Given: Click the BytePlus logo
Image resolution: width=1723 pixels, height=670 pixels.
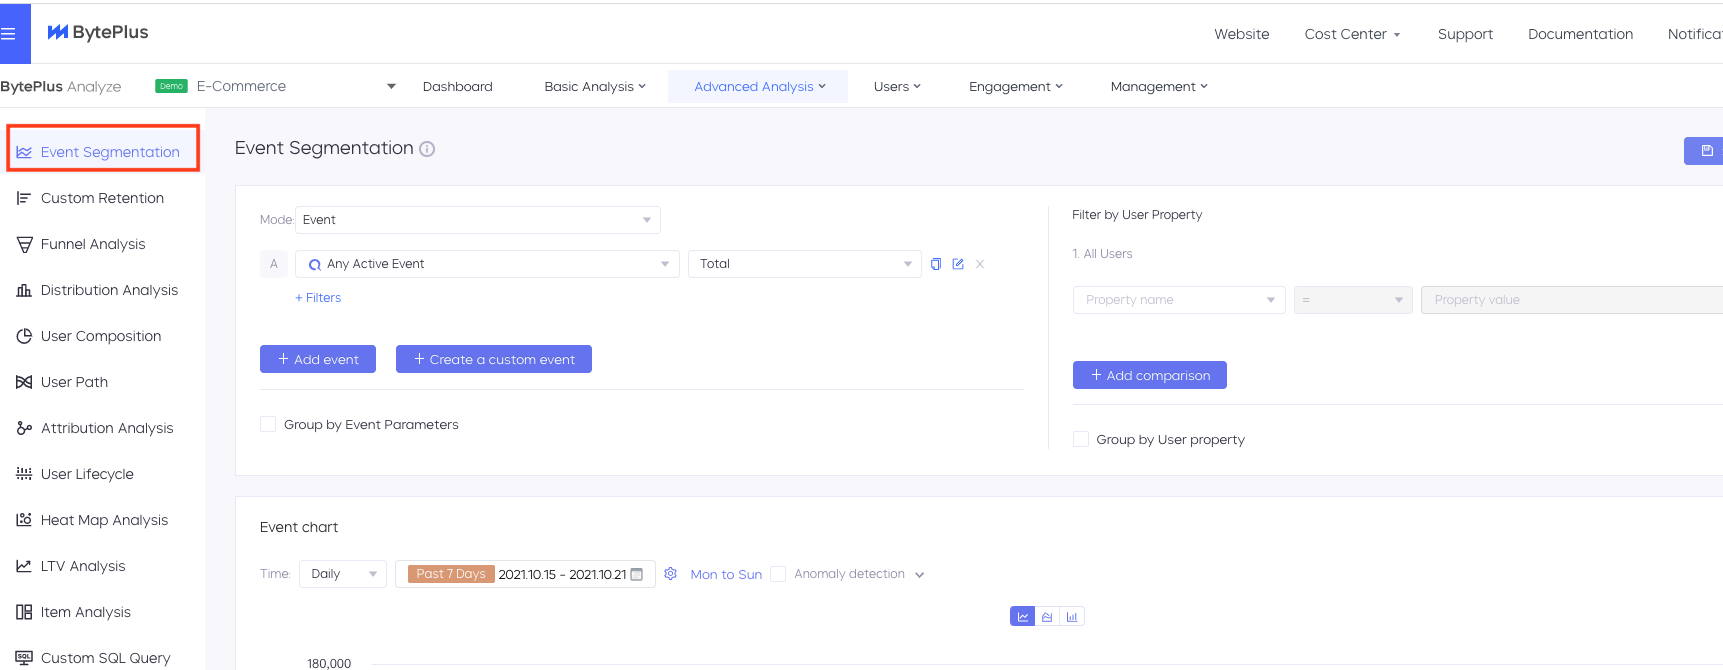Looking at the screenshot, I should point(98,32).
